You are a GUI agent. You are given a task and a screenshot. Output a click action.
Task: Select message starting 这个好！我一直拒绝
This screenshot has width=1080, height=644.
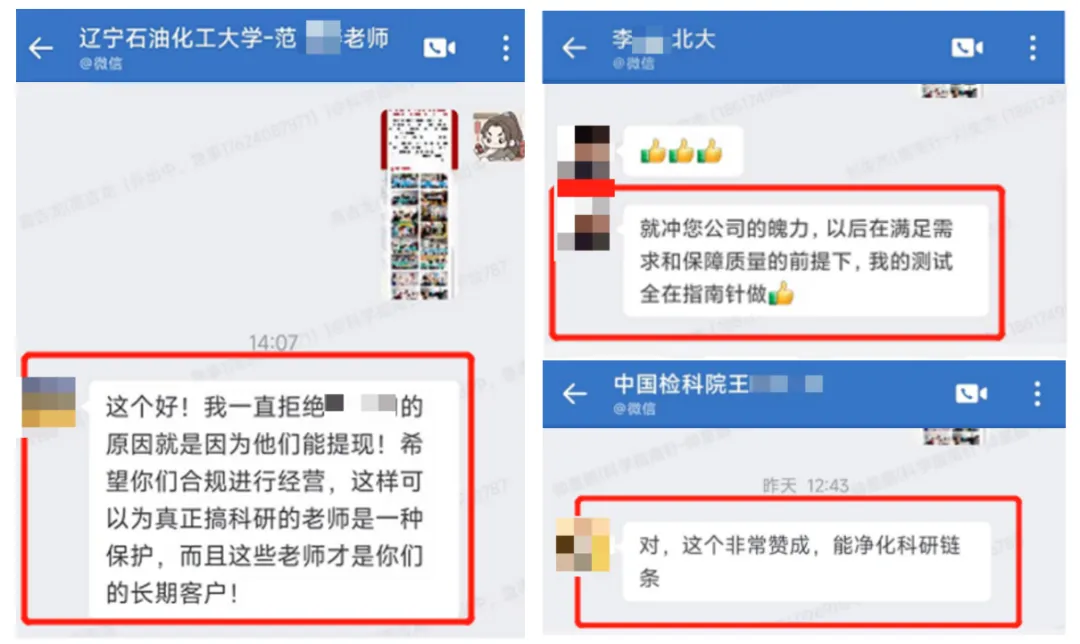(273, 499)
